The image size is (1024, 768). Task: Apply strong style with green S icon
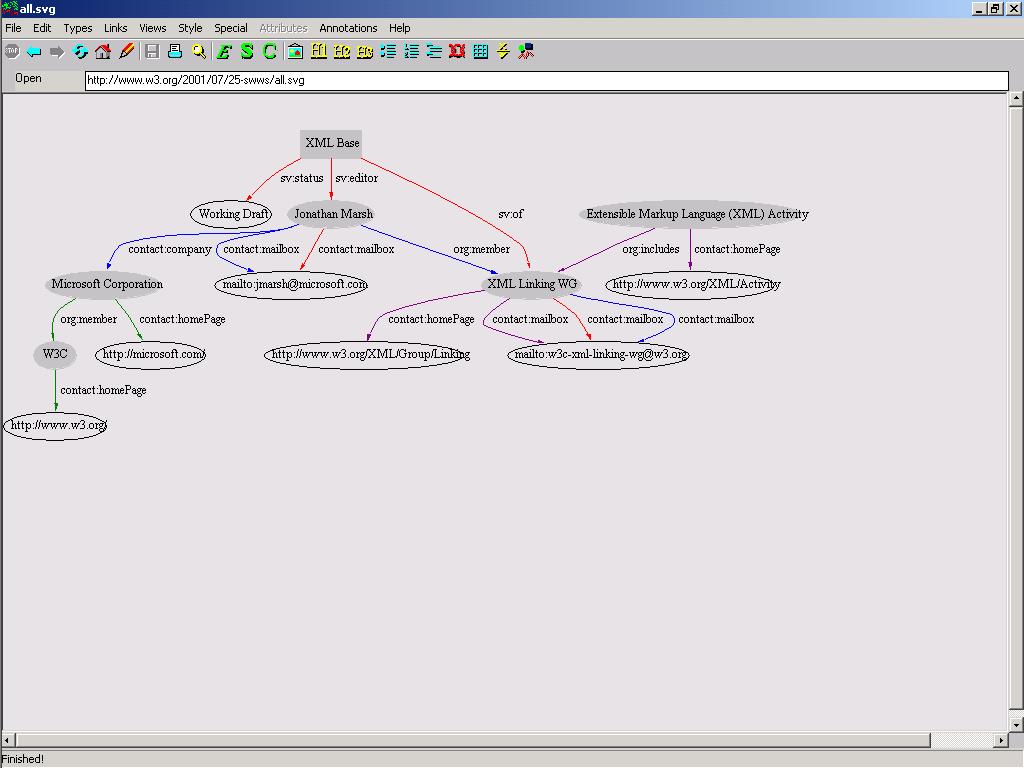(x=247, y=51)
